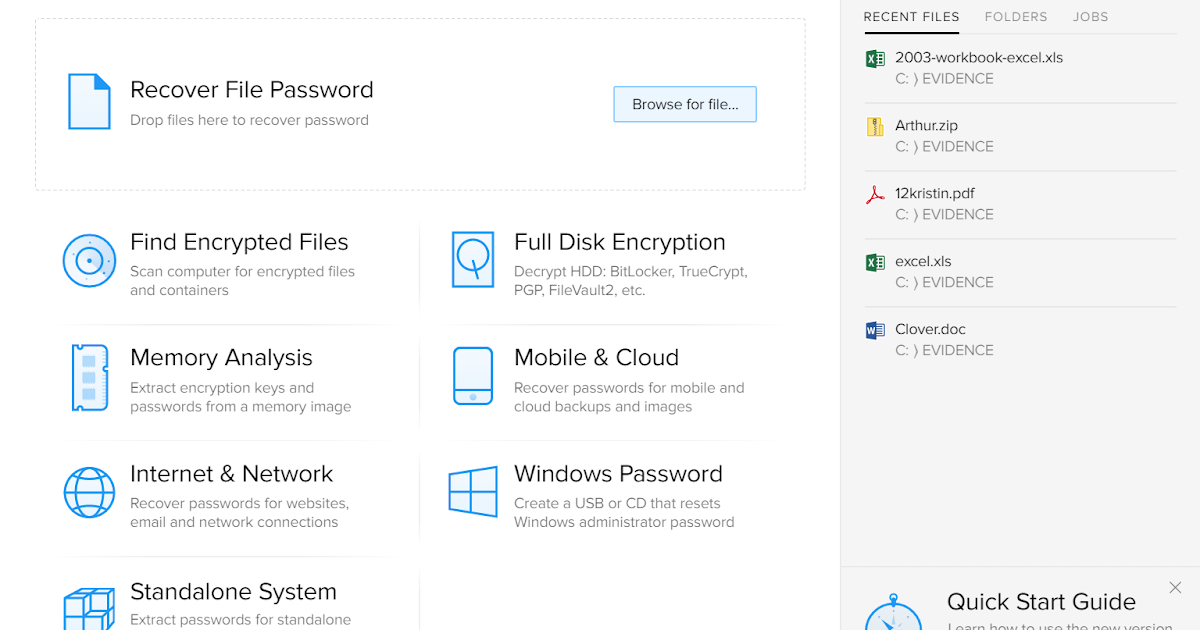The height and width of the screenshot is (630, 1200).
Task: Click 'Extract passwords for standalone' description
Action: click(x=240, y=620)
